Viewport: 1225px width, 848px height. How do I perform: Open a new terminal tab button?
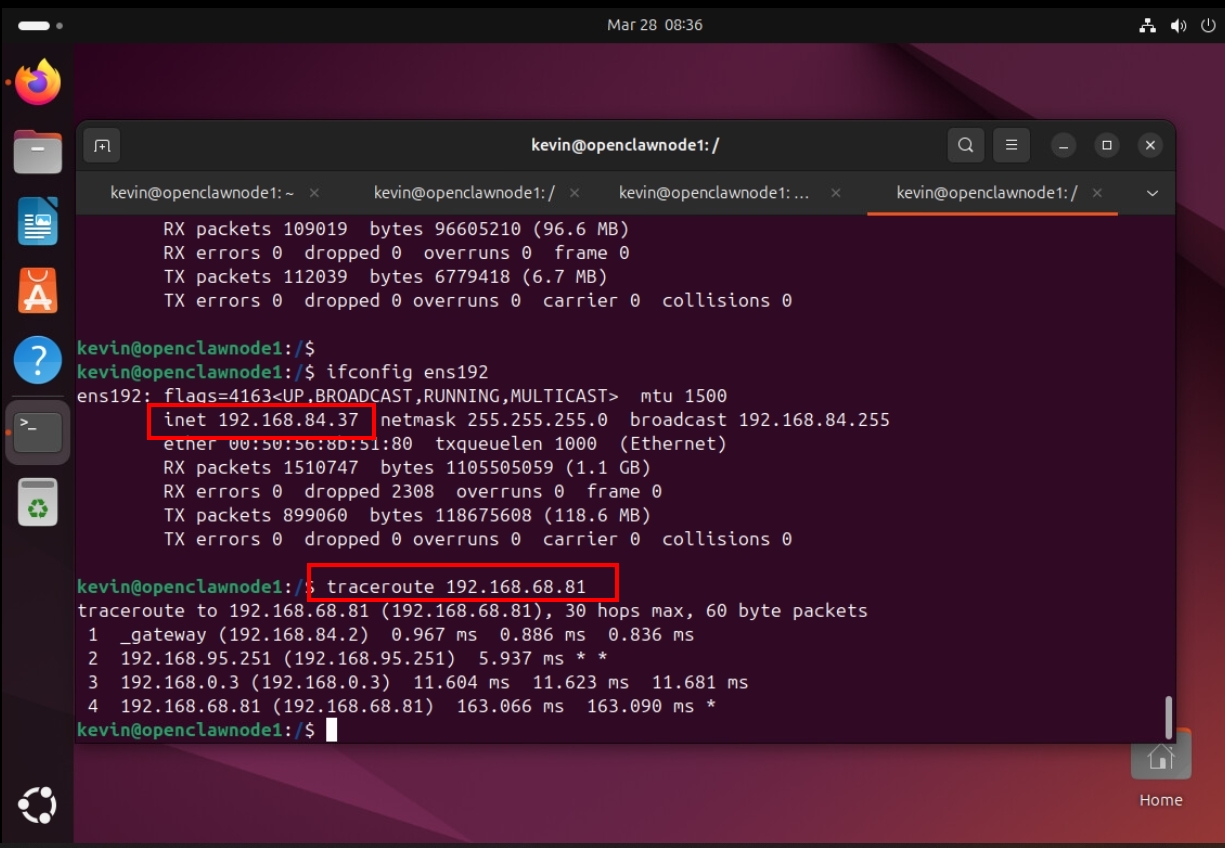click(102, 146)
